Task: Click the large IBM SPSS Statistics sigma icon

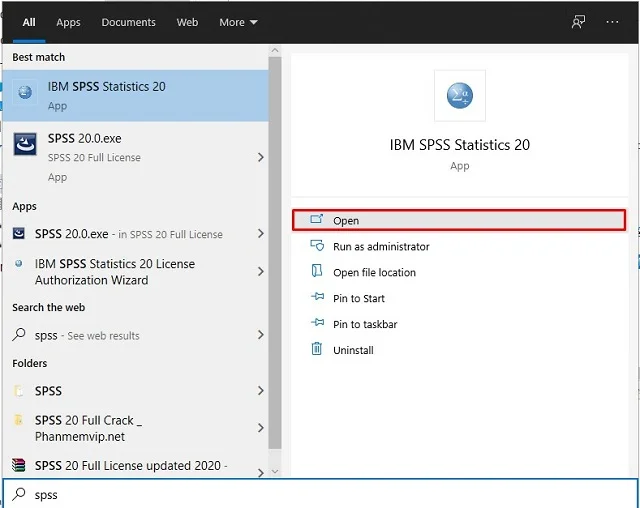Action: click(x=460, y=95)
